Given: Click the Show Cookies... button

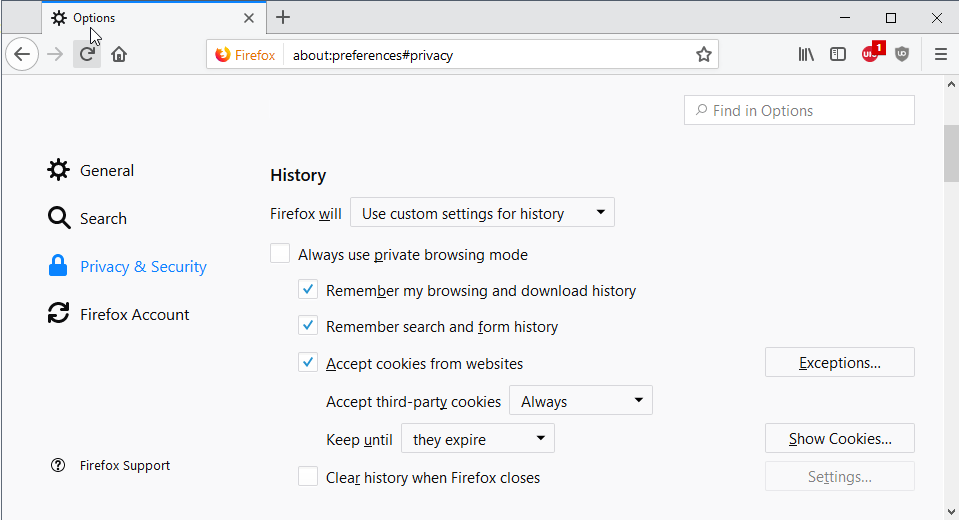Looking at the screenshot, I should [x=839, y=438].
